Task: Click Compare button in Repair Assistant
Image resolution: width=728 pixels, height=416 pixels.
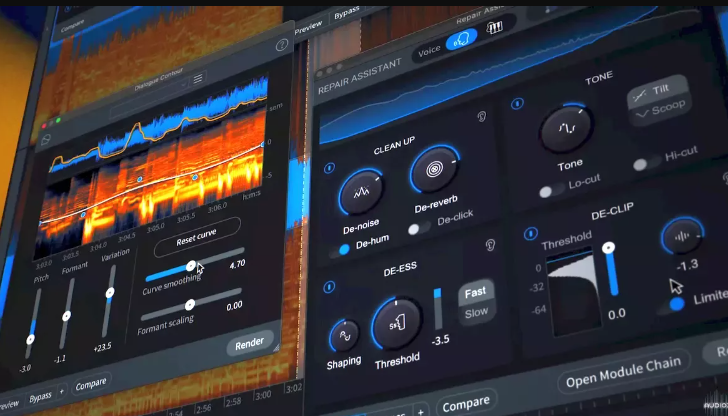Action: pos(466,404)
